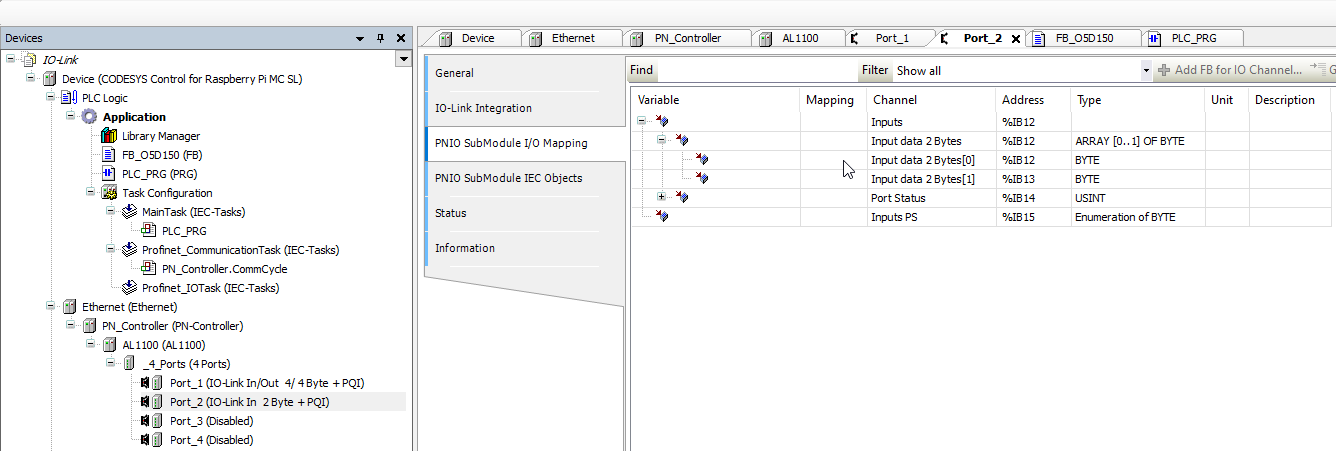This screenshot has height=451, width=1336.
Task: Collapse the Ethernet (Ethernet) tree node
Action: coord(51,307)
